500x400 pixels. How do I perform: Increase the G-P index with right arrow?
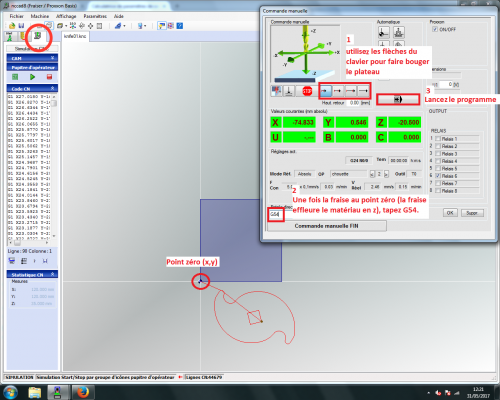[386, 174]
